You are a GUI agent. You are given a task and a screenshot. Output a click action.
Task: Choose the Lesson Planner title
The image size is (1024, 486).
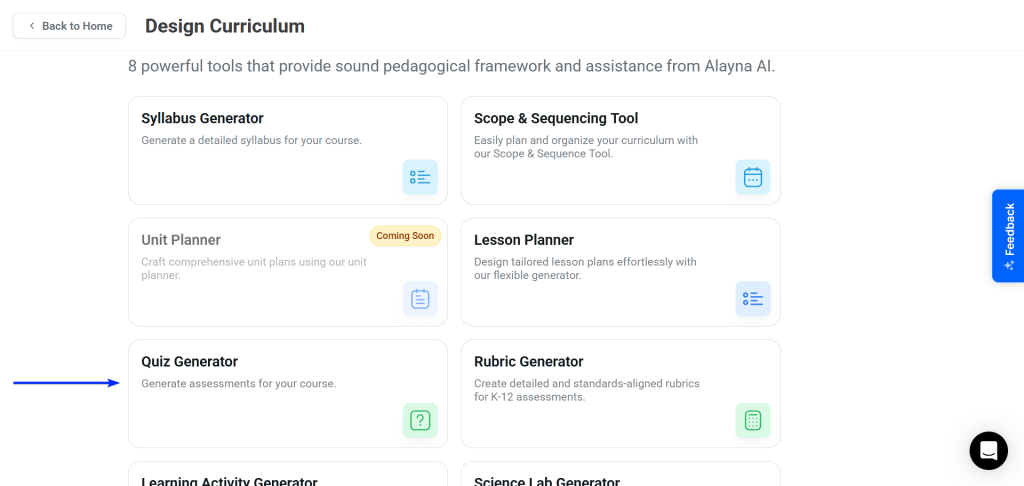pyautogui.click(x=524, y=240)
